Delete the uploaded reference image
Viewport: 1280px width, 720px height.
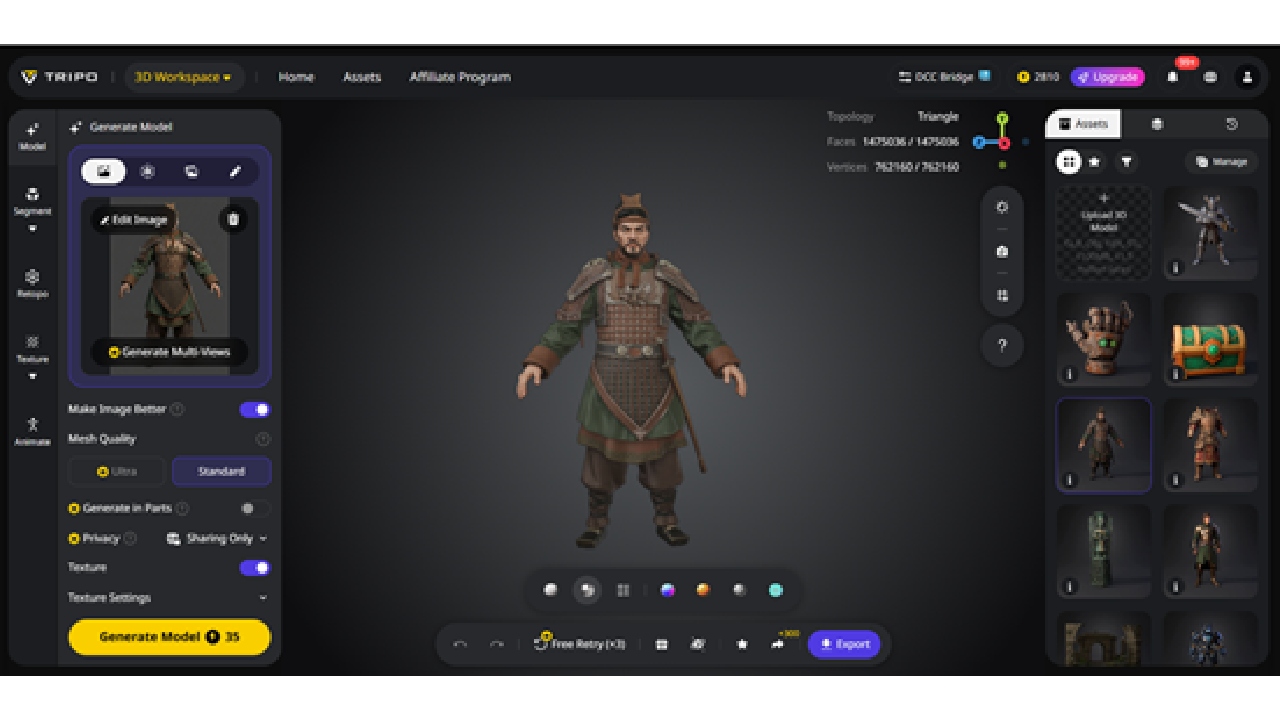click(x=233, y=219)
